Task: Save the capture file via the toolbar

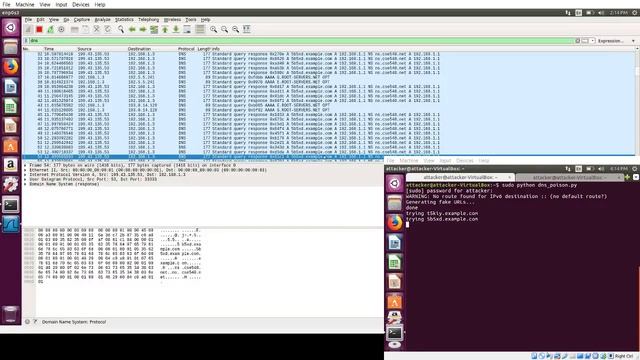Action: 85,29
